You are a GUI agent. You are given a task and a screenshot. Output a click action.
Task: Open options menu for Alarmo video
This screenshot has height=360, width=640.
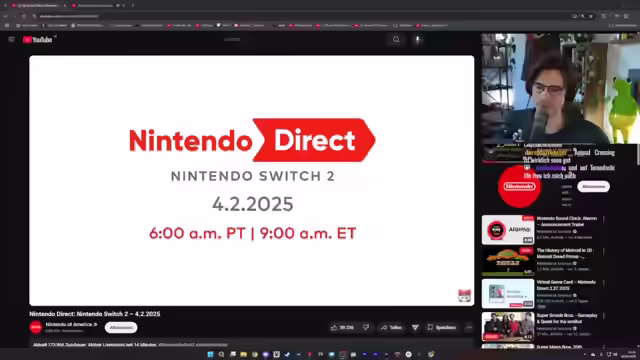pyautogui.click(x=604, y=219)
